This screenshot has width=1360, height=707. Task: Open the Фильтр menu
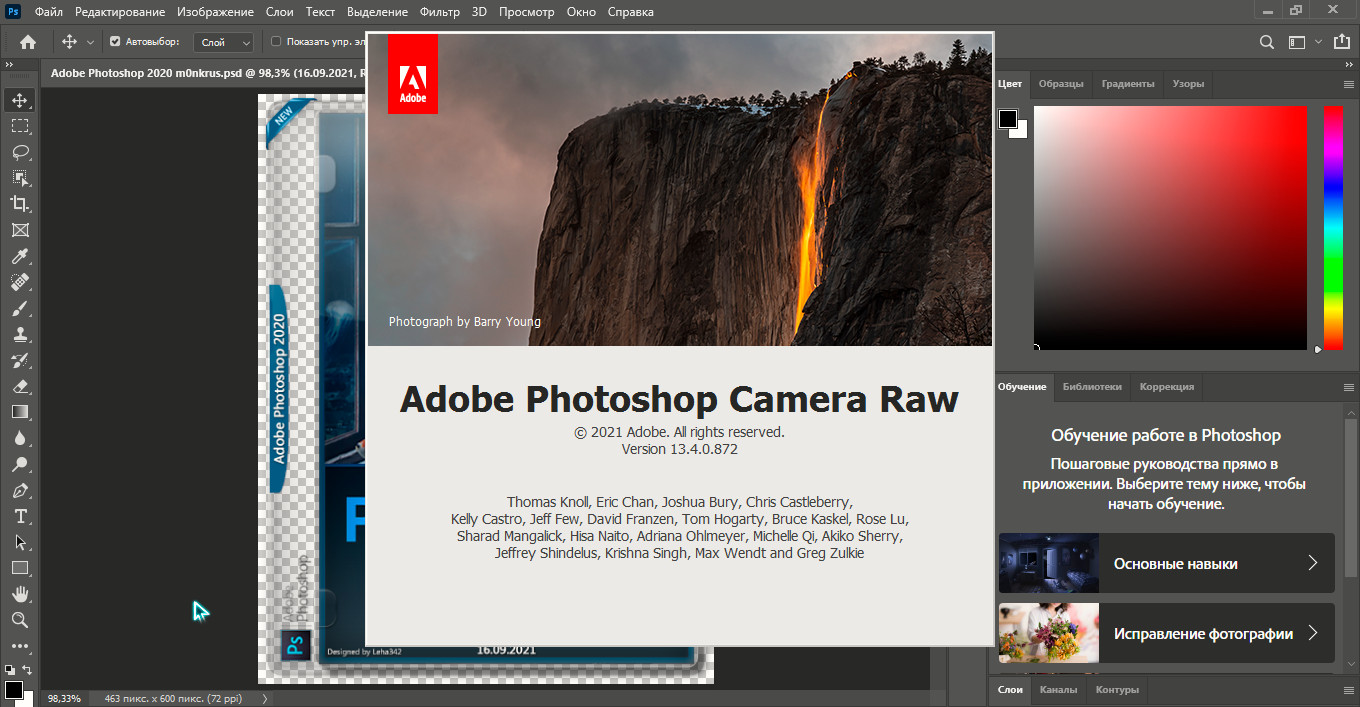tap(440, 12)
